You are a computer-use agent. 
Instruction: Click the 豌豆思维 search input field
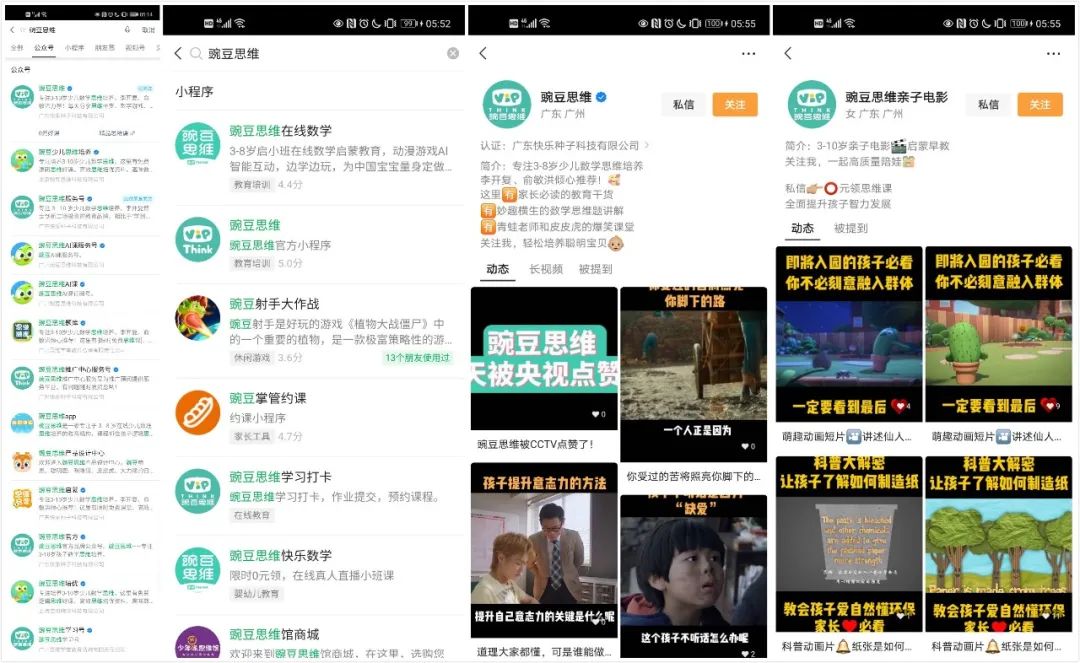(320, 54)
